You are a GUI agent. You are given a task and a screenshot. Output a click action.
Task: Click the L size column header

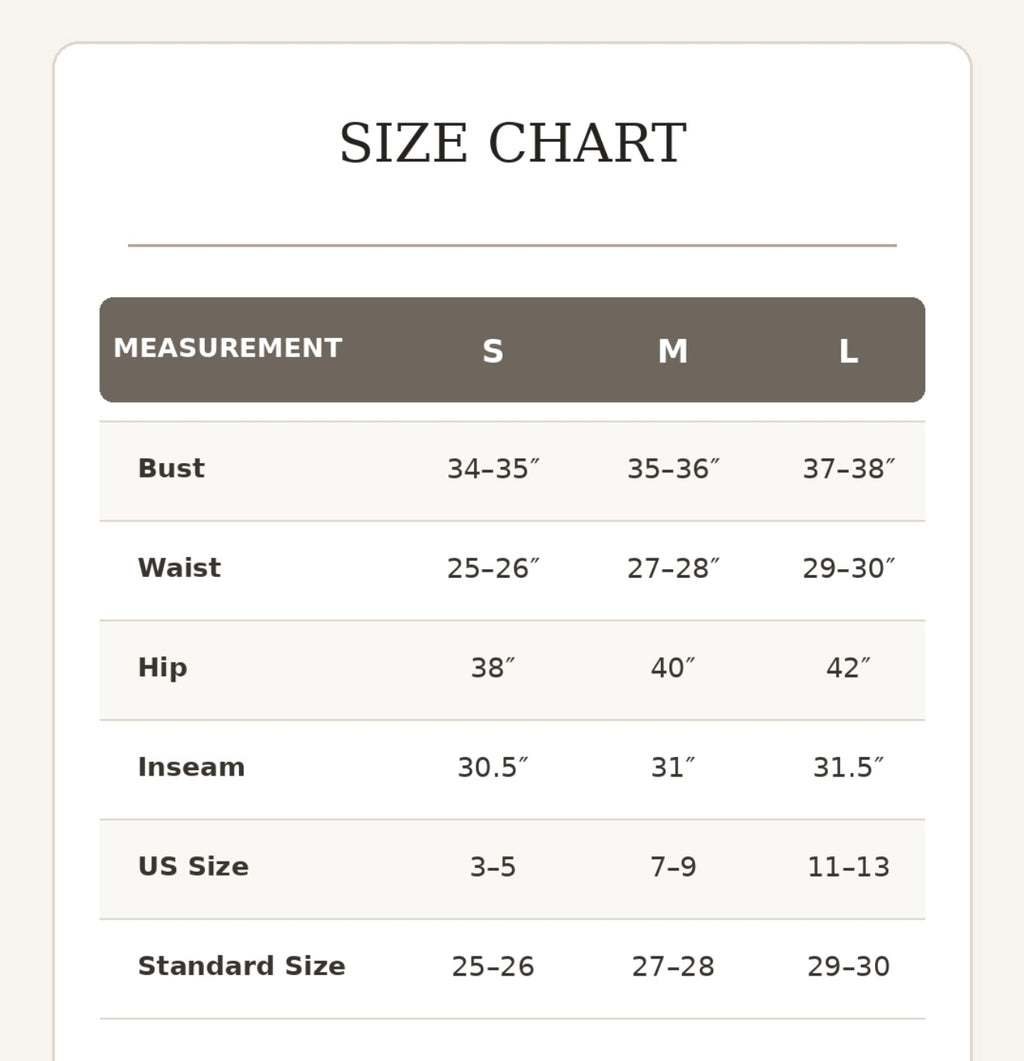point(848,351)
